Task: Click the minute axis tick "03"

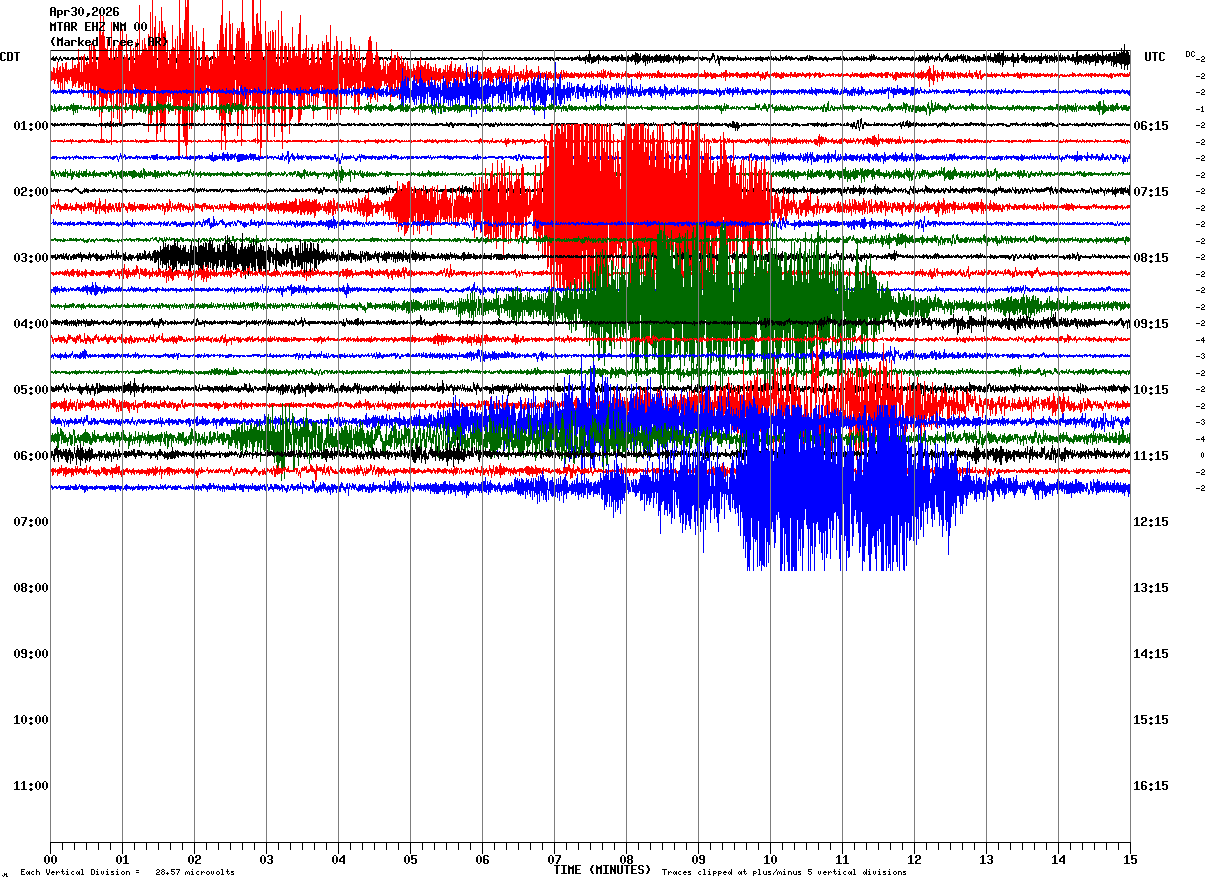Action: pos(266,859)
